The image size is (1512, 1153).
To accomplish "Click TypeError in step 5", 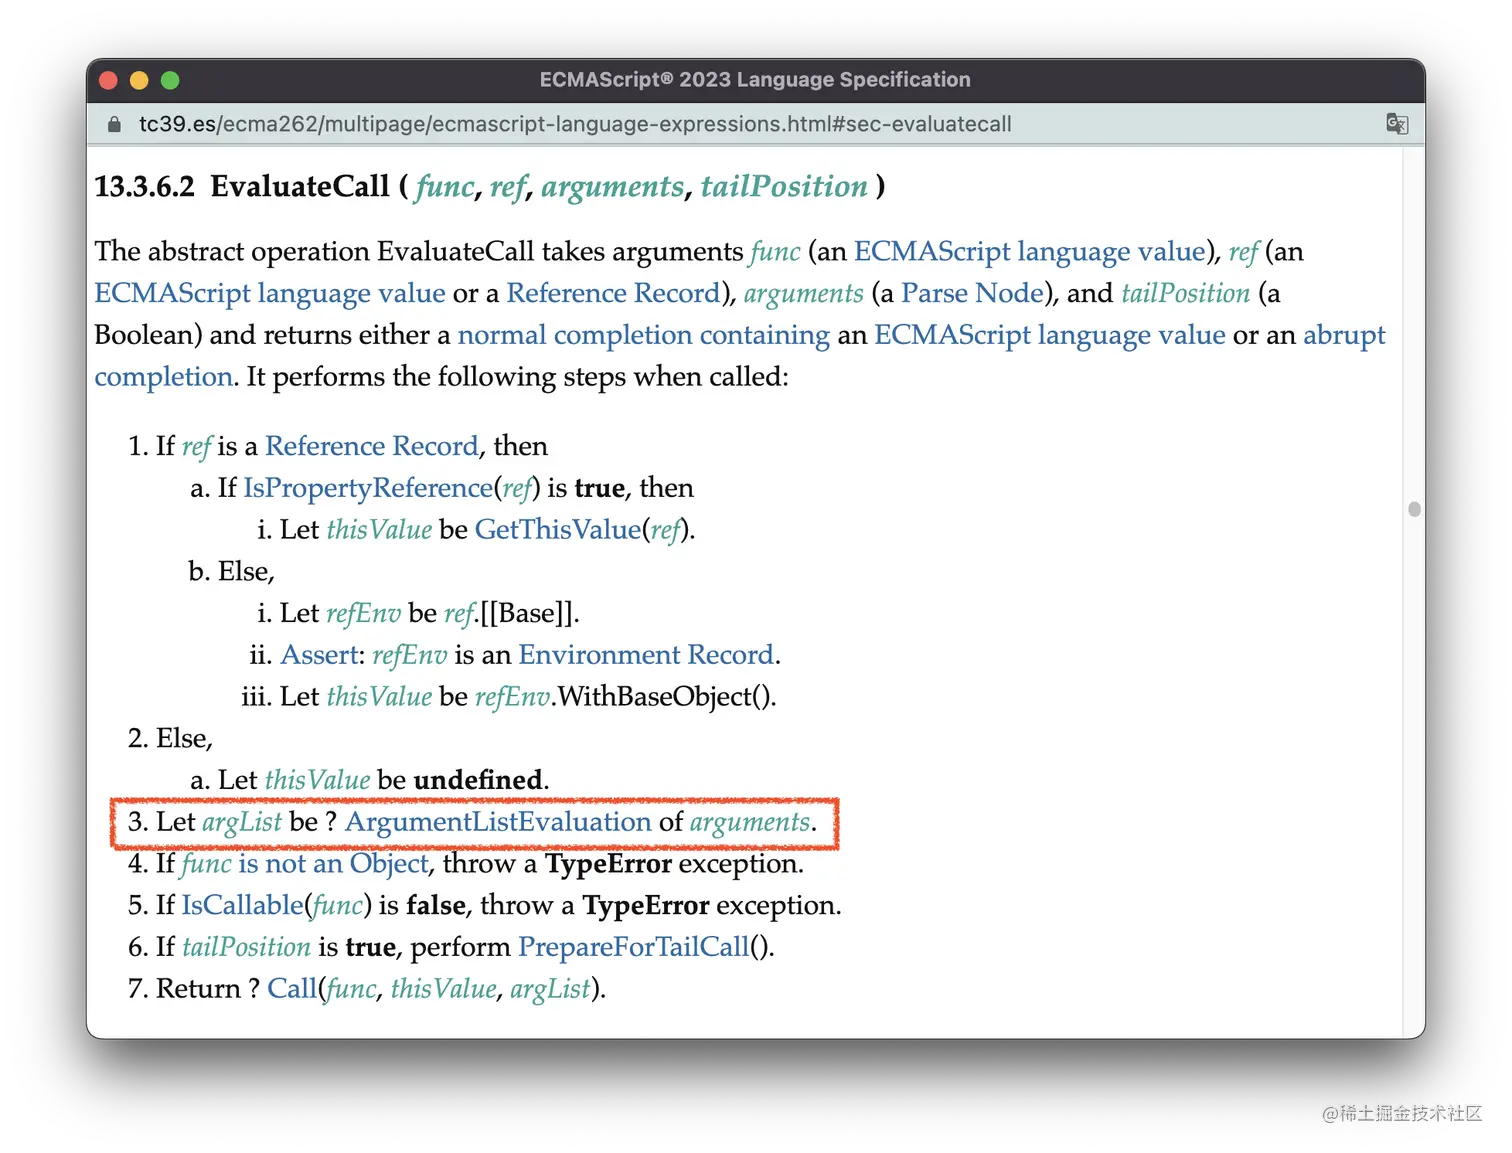I will 646,906.
